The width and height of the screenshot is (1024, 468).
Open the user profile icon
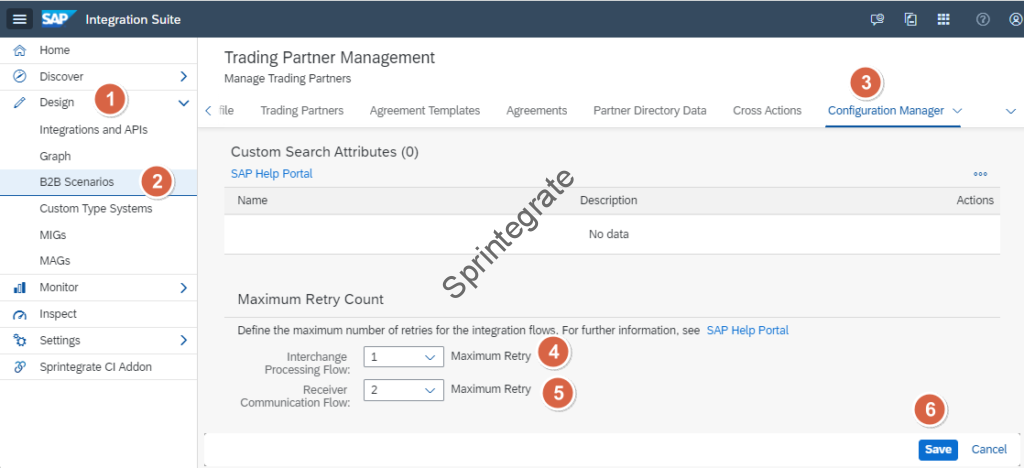coord(1014,19)
